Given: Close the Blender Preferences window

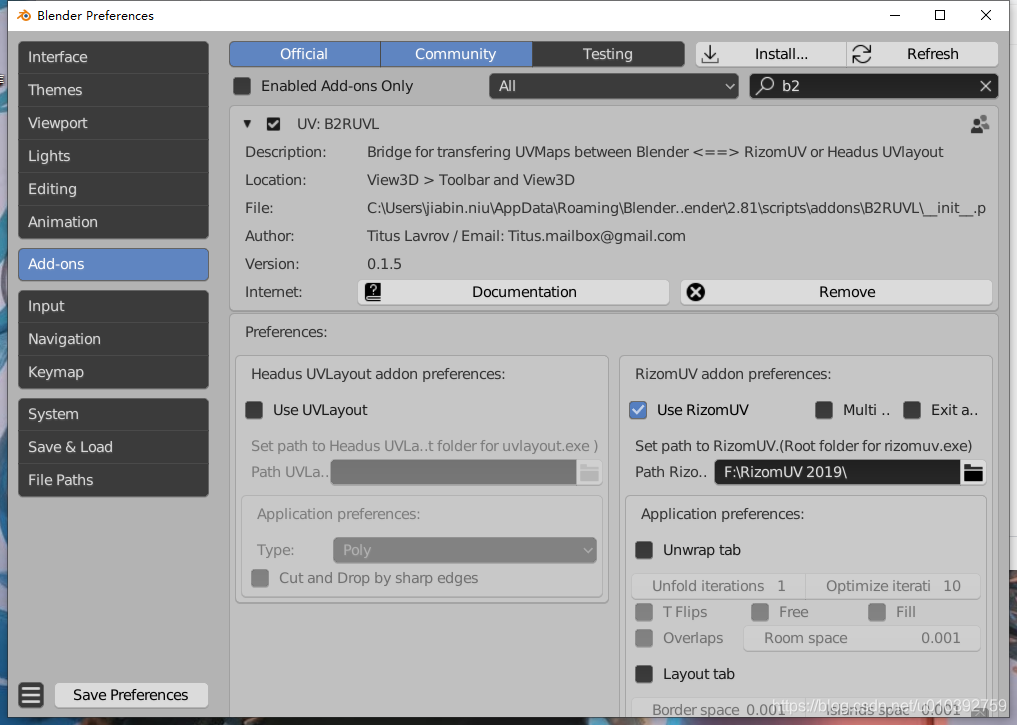Looking at the screenshot, I should (x=986, y=15).
